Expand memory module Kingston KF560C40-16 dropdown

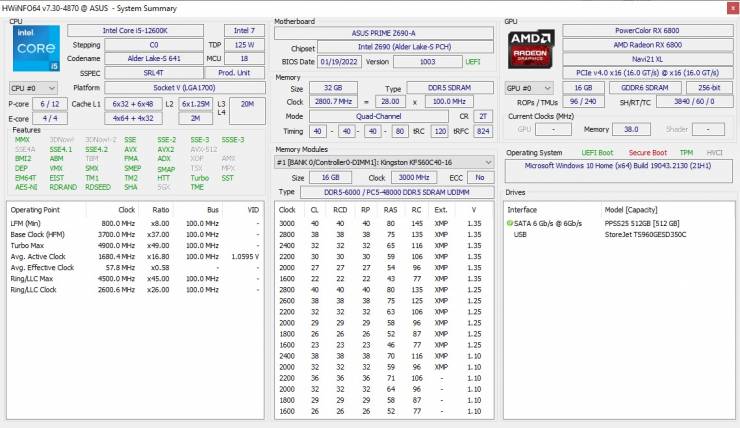pos(488,162)
